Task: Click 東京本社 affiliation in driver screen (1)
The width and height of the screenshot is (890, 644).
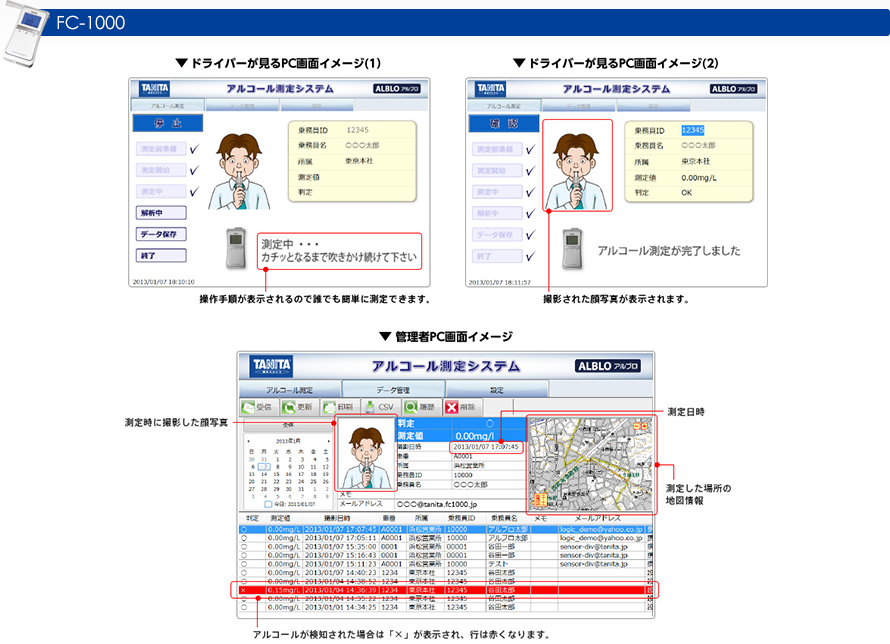Action: [359, 161]
